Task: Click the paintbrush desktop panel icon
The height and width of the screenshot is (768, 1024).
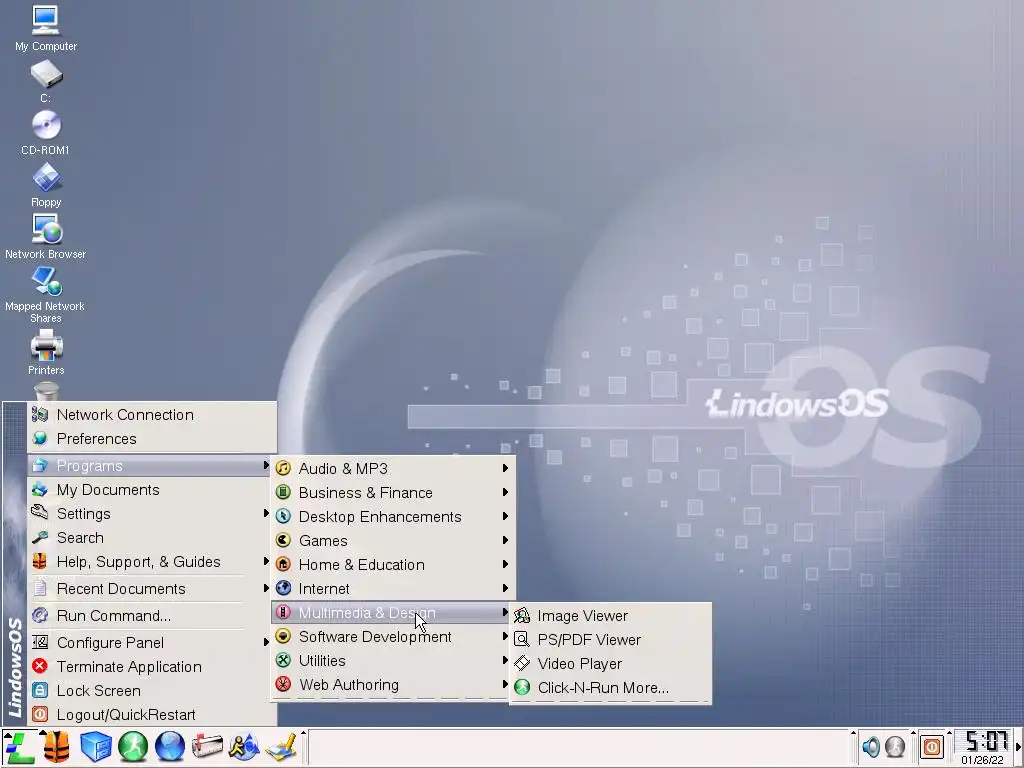Action: pos(282,747)
